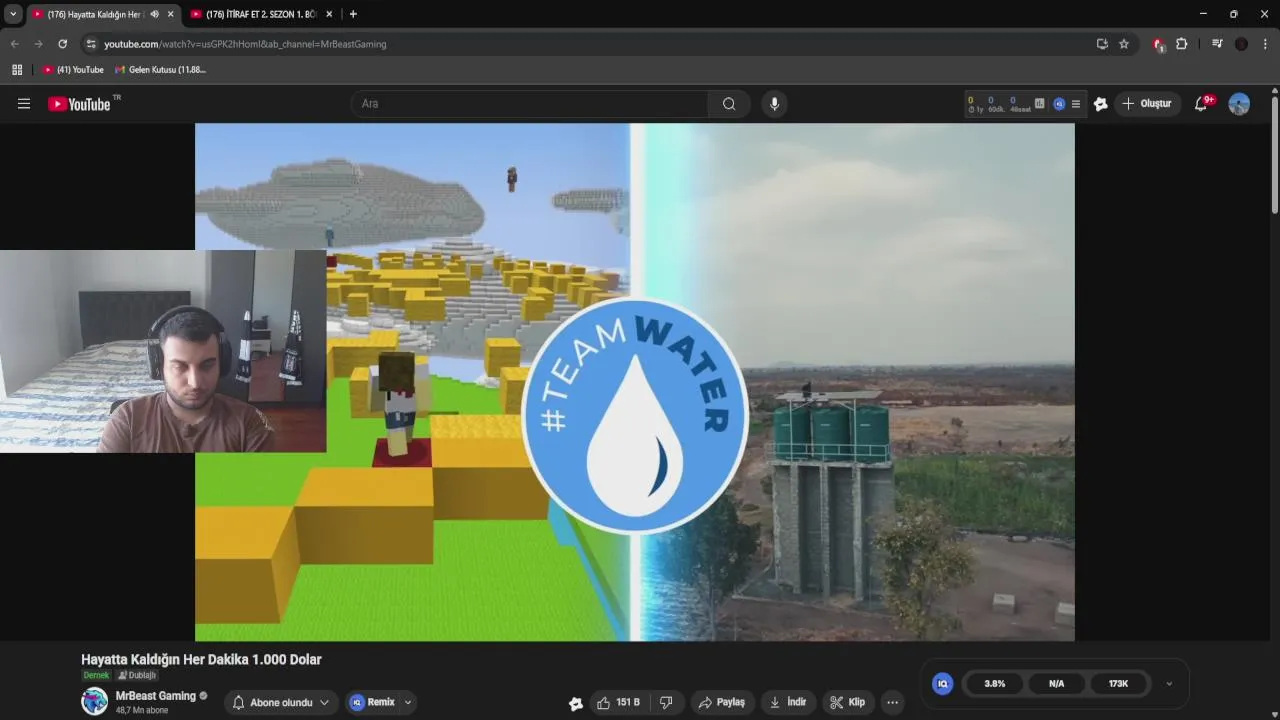Go forward in browser history
Viewport: 1280px width, 720px height.
click(x=38, y=44)
